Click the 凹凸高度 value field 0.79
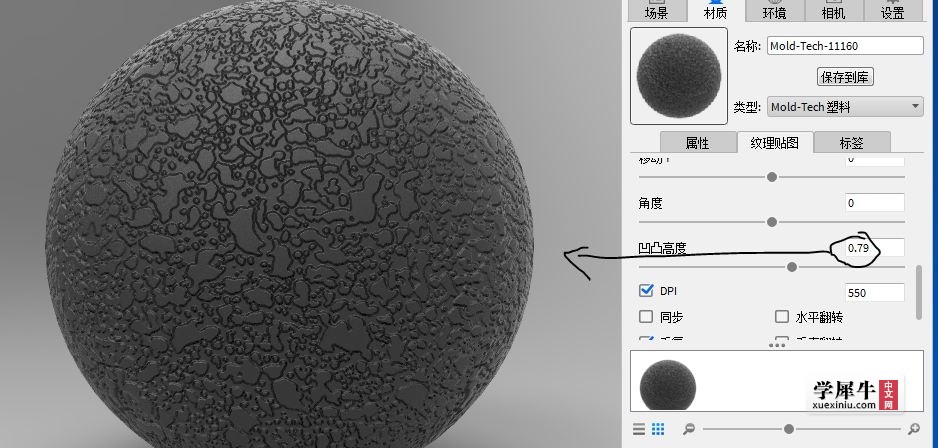 (875, 248)
